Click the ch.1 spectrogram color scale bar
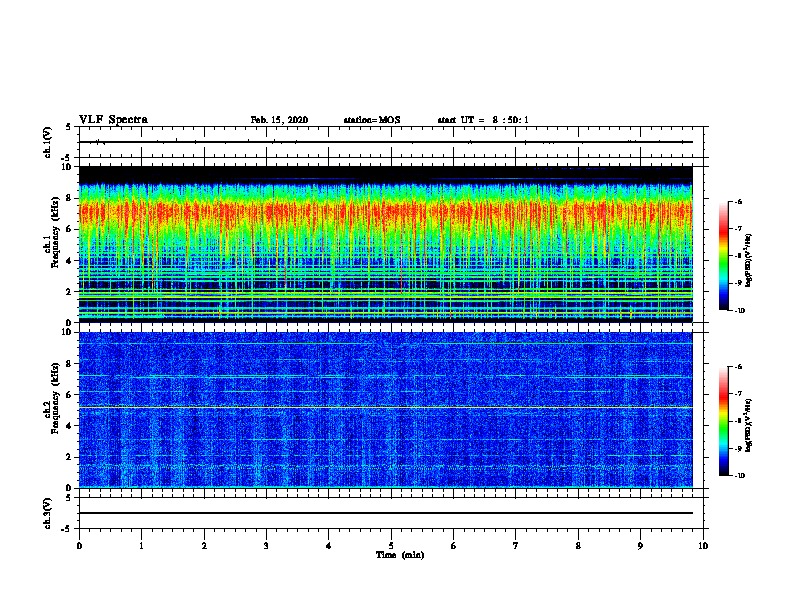This screenshot has width=792, height=612. [x=724, y=256]
